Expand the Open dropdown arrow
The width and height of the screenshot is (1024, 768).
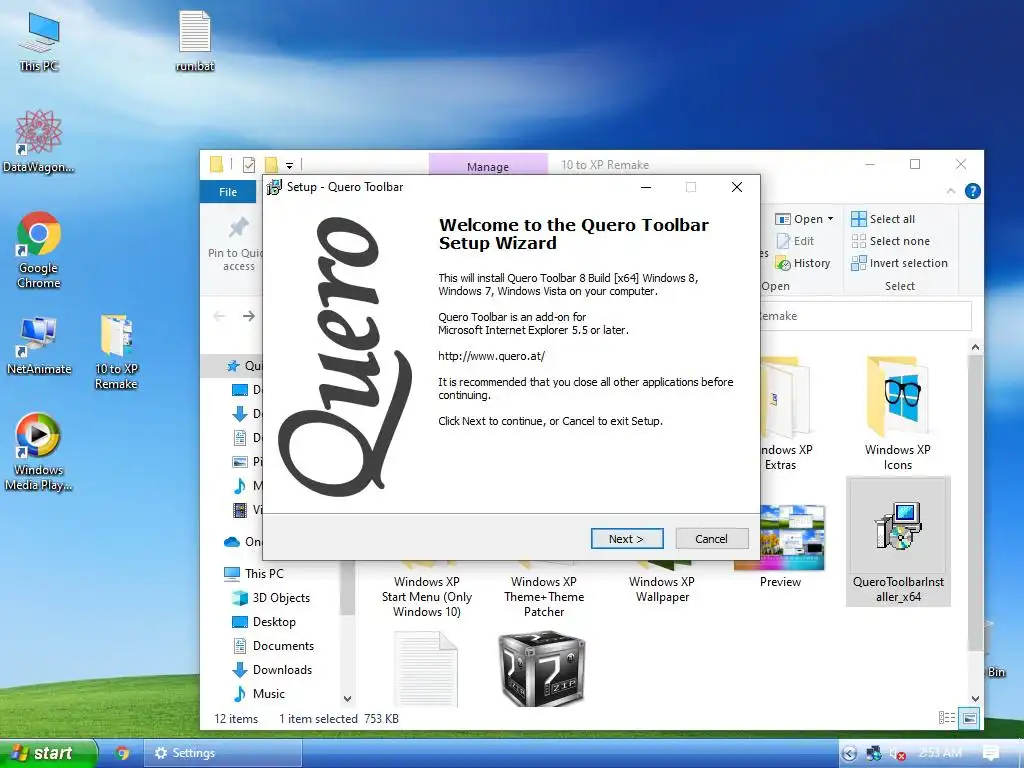(831, 219)
